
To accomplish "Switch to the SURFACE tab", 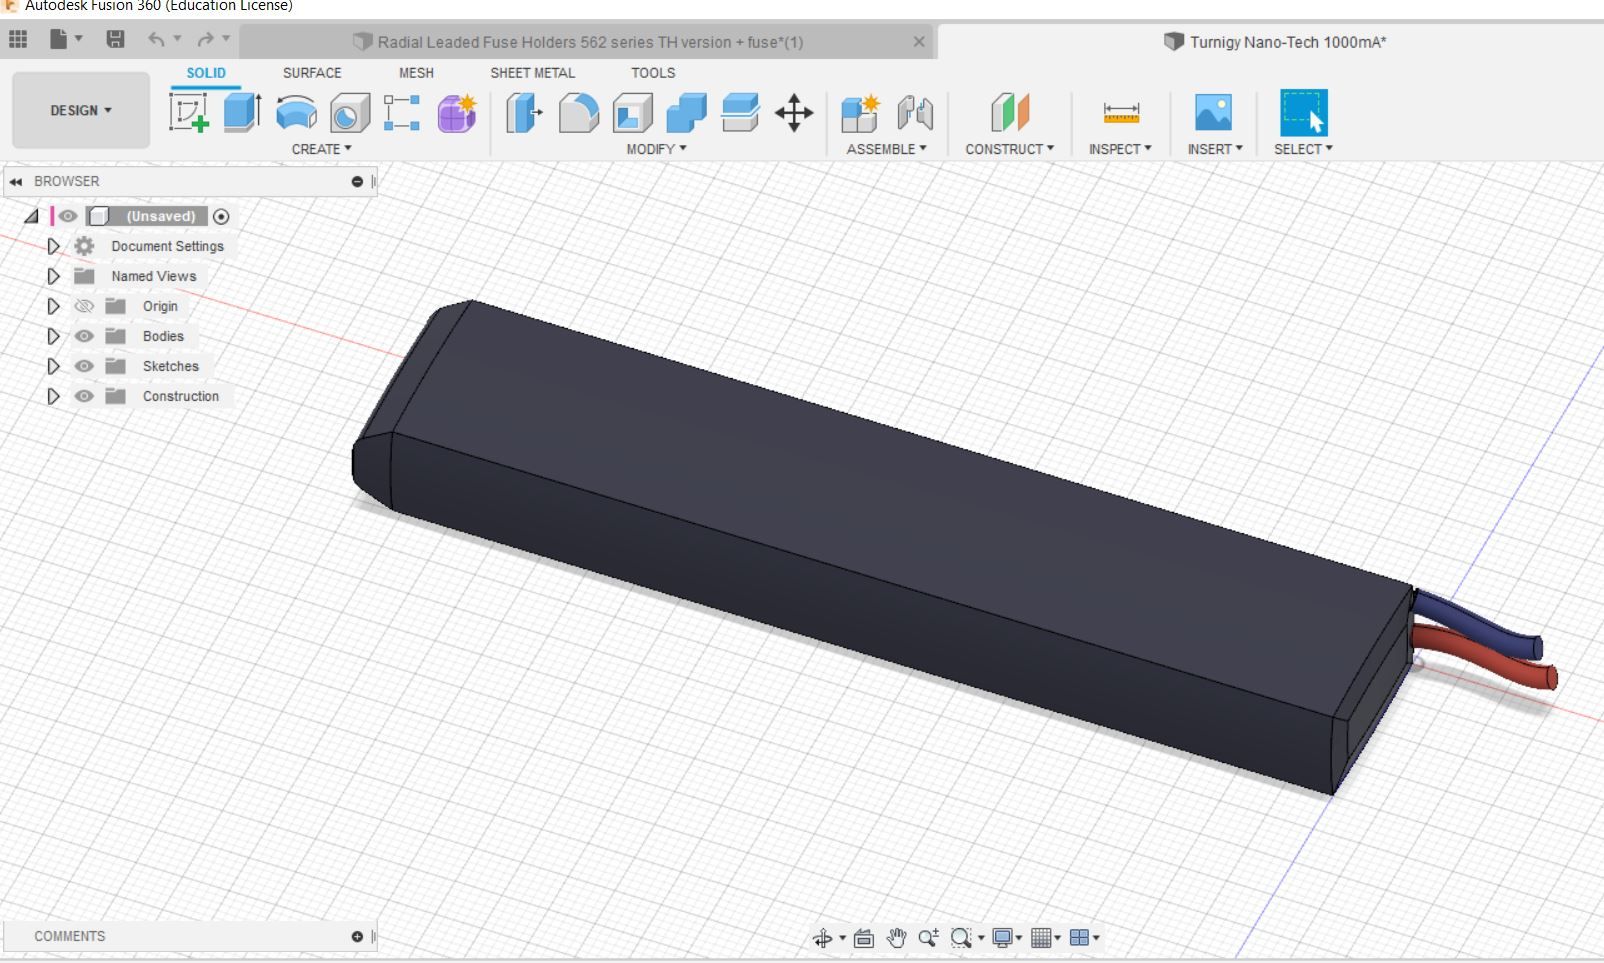I will 311,73.
